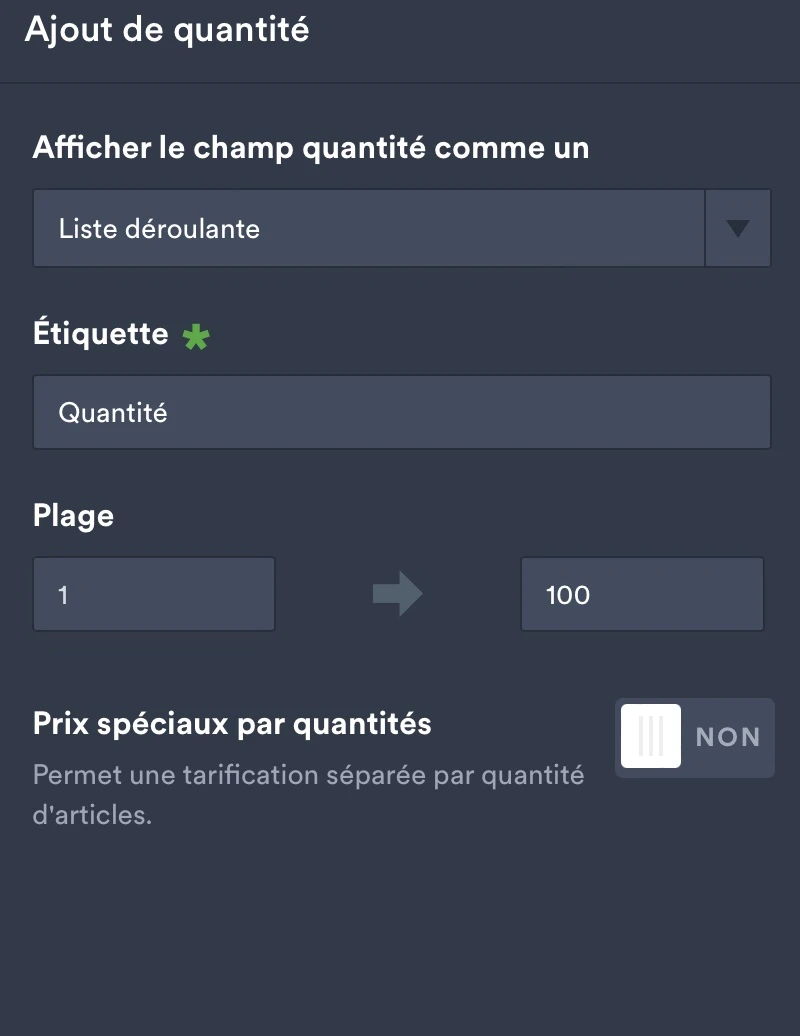
Task: Click the dropdown arrow icon
Action: 738,228
